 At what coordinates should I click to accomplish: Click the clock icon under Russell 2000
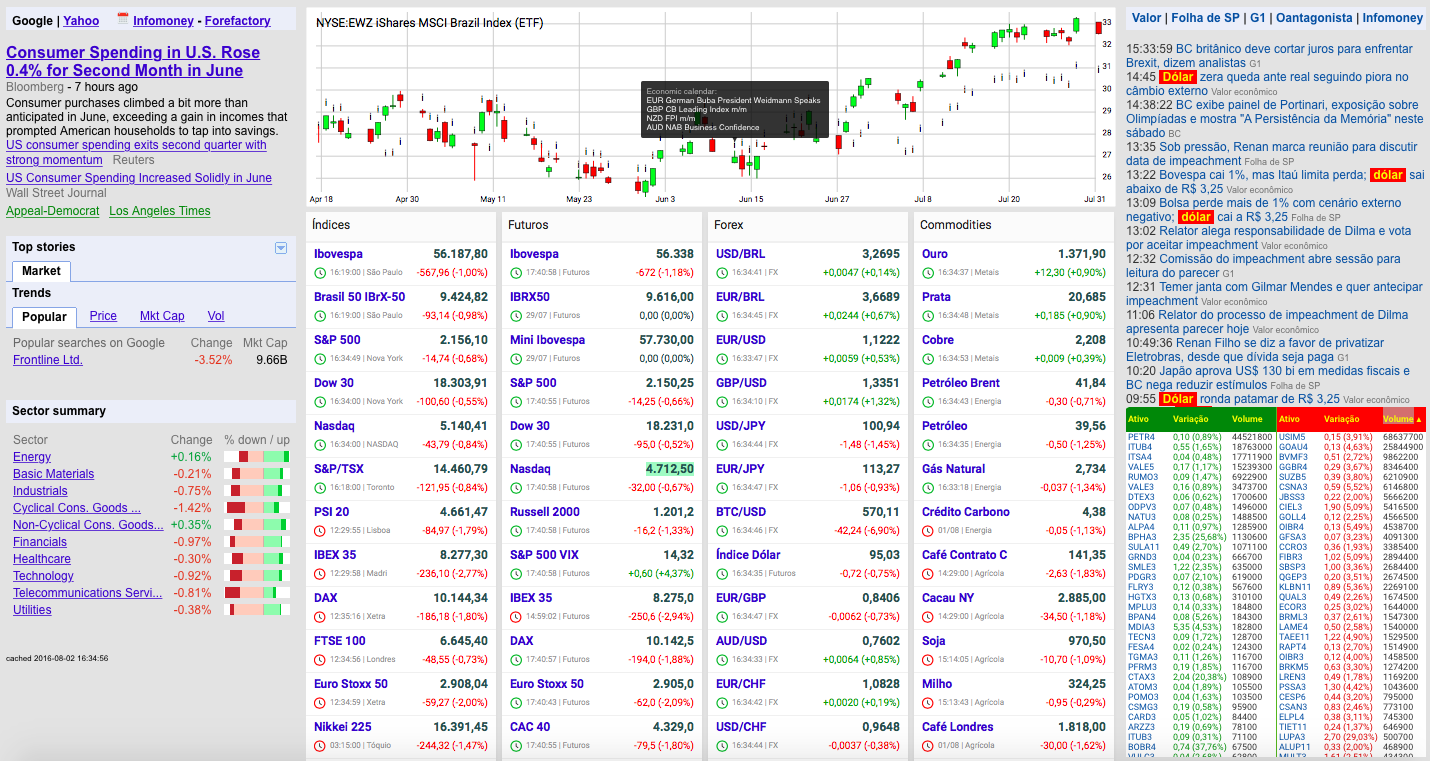[516, 530]
